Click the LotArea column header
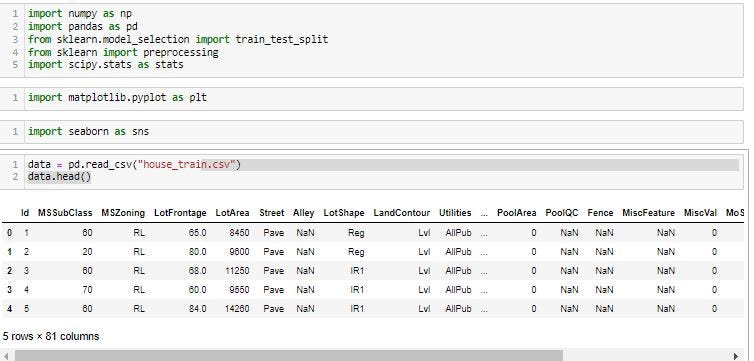Image resolution: width=754 pixels, height=361 pixels. click(232, 213)
